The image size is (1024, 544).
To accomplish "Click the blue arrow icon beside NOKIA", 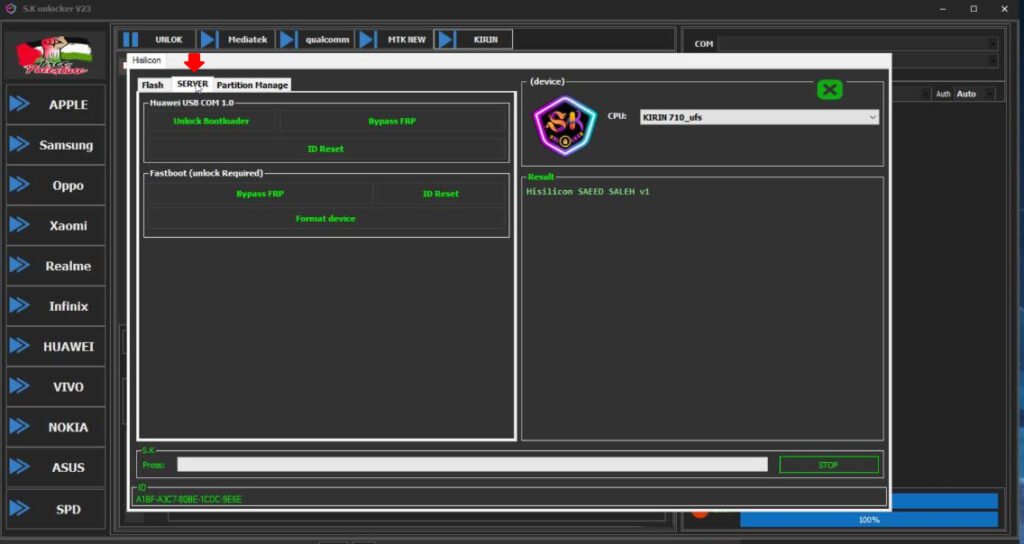I will [20, 426].
